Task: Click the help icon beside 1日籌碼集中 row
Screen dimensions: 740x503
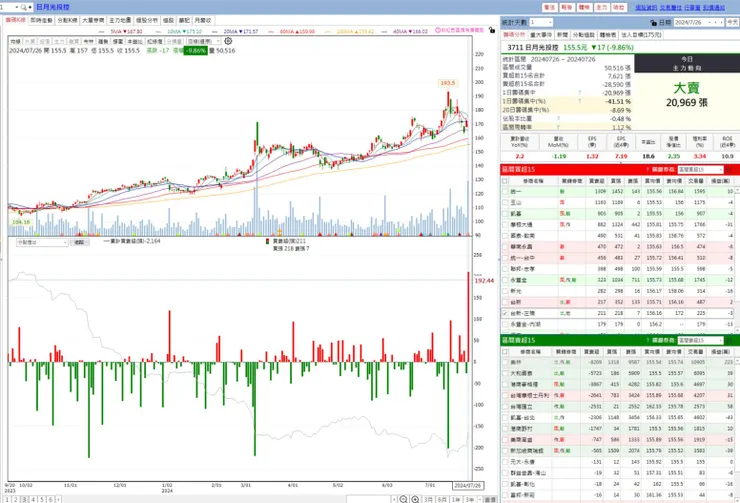Action: tap(580, 92)
